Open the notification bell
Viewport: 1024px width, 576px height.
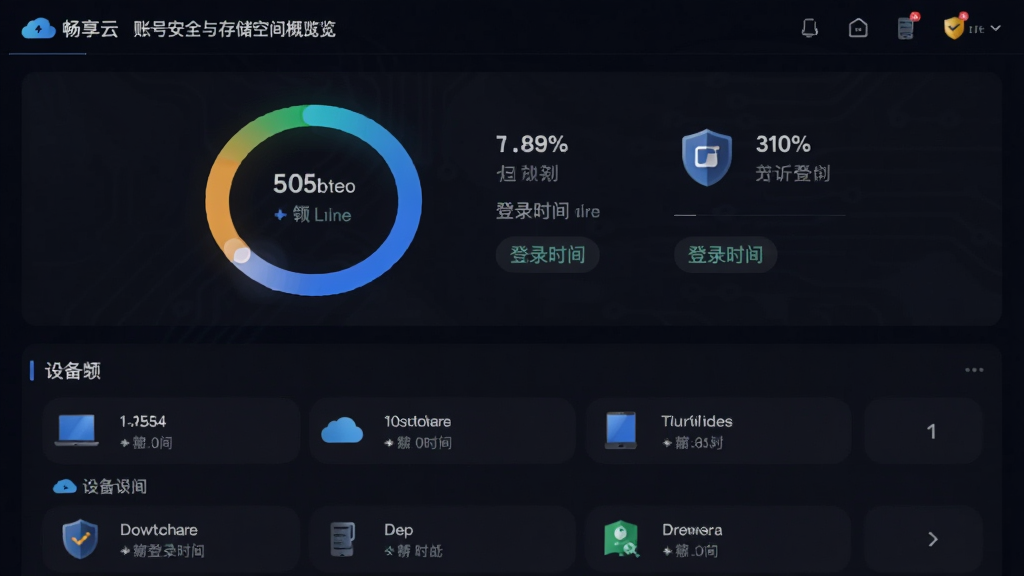point(810,28)
